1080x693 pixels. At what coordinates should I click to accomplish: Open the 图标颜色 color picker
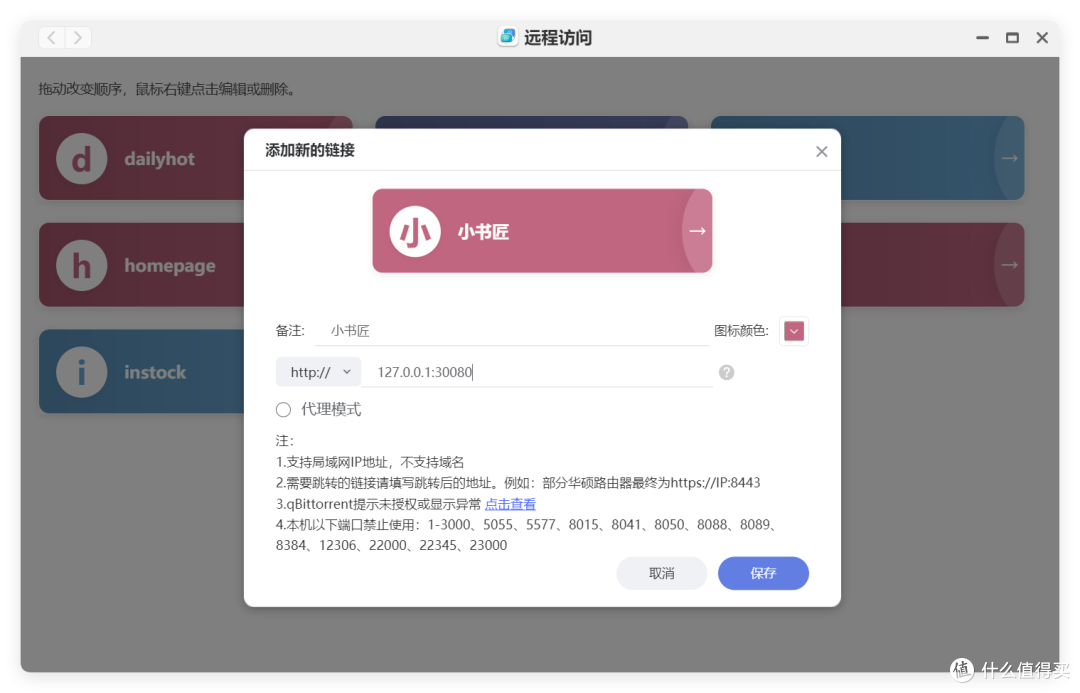tap(793, 331)
